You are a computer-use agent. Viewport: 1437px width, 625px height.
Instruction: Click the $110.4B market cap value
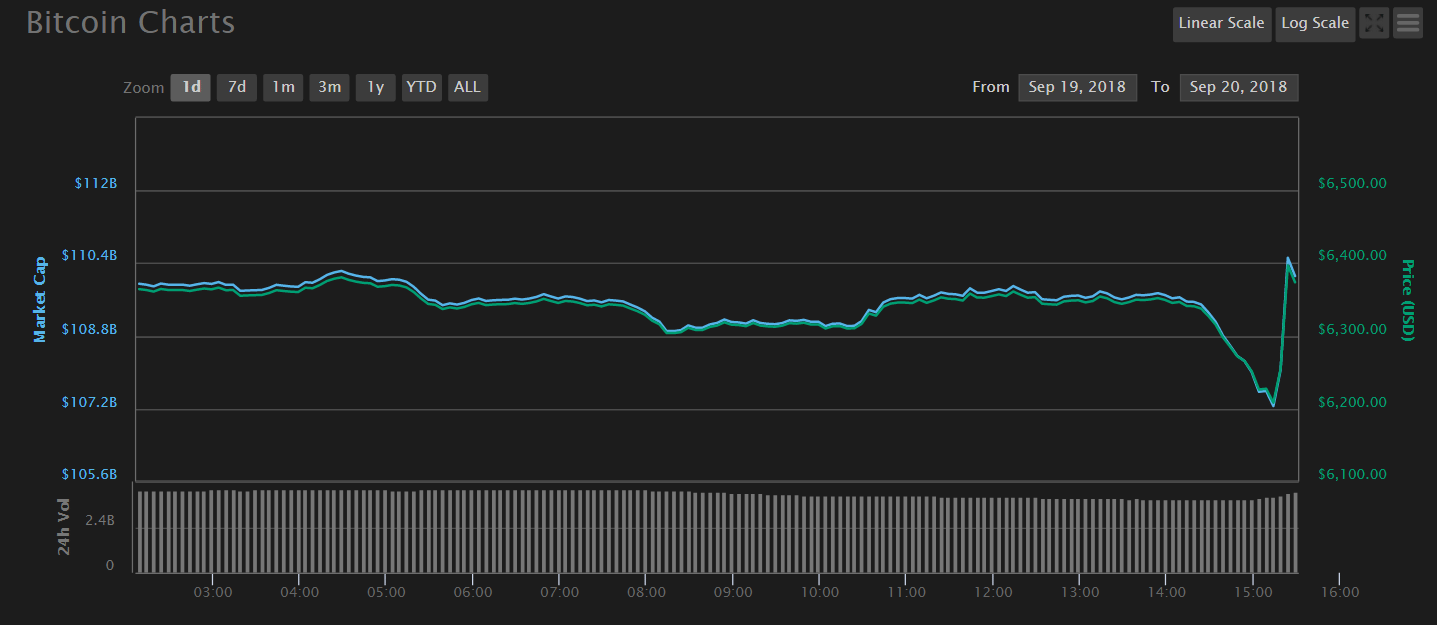(x=90, y=256)
